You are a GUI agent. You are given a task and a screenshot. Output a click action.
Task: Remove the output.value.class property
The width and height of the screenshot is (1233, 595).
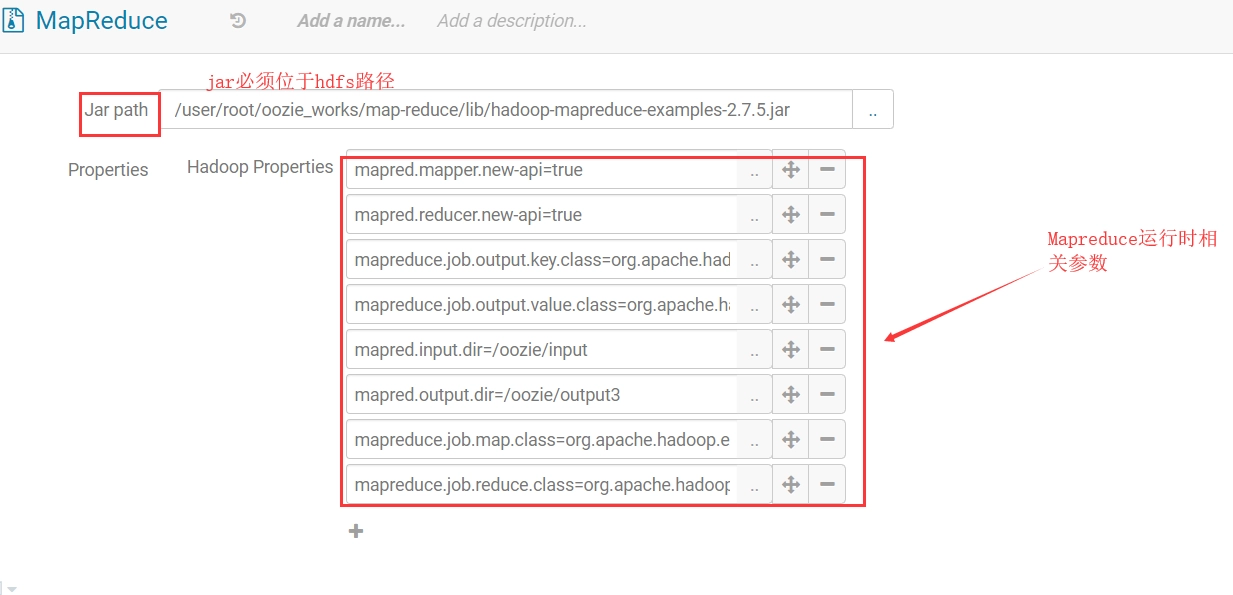coord(827,304)
